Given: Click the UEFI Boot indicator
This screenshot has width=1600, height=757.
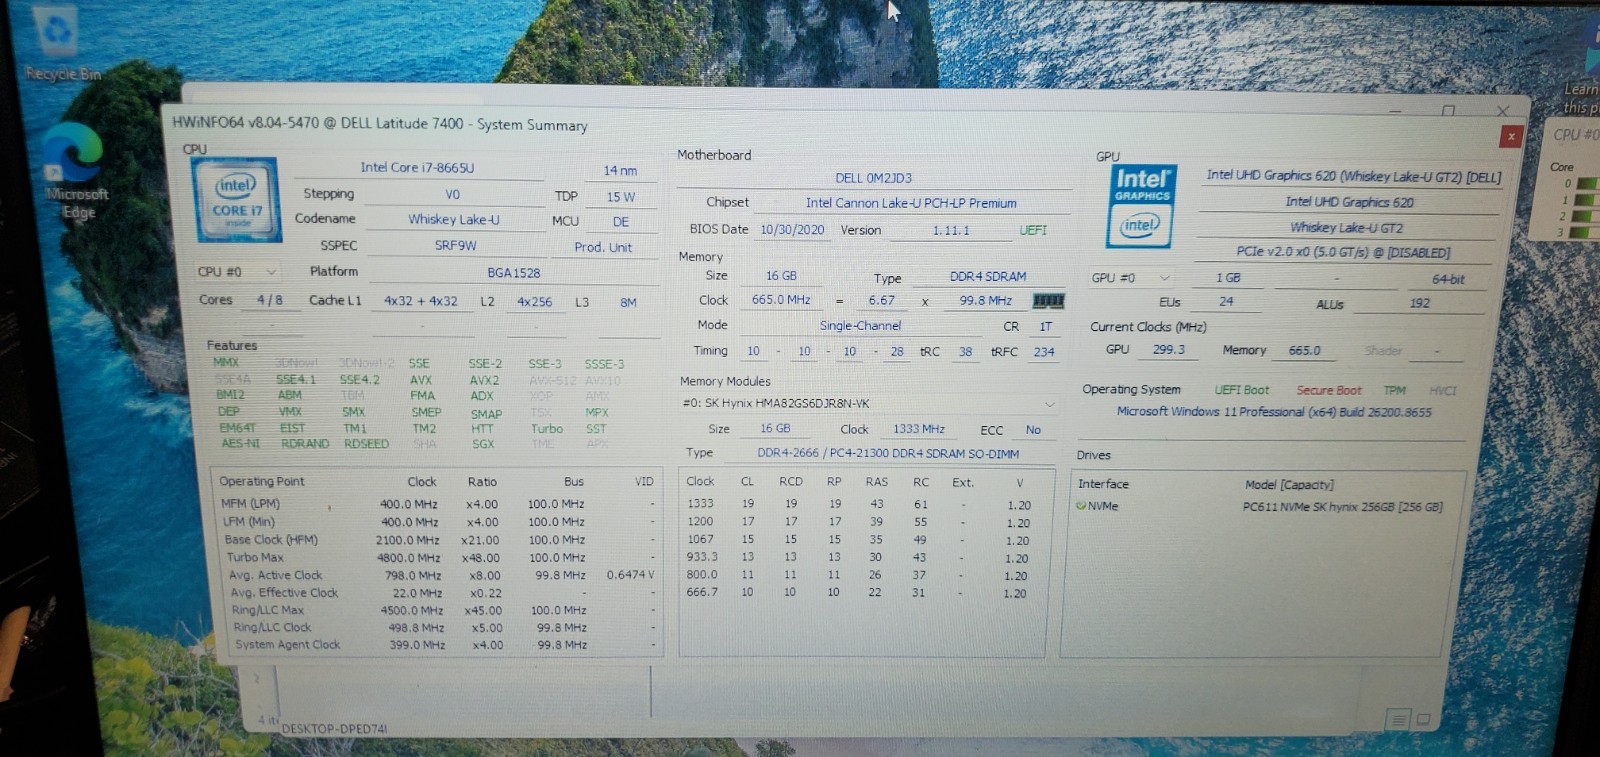Looking at the screenshot, I should [x=1241, y=390].
